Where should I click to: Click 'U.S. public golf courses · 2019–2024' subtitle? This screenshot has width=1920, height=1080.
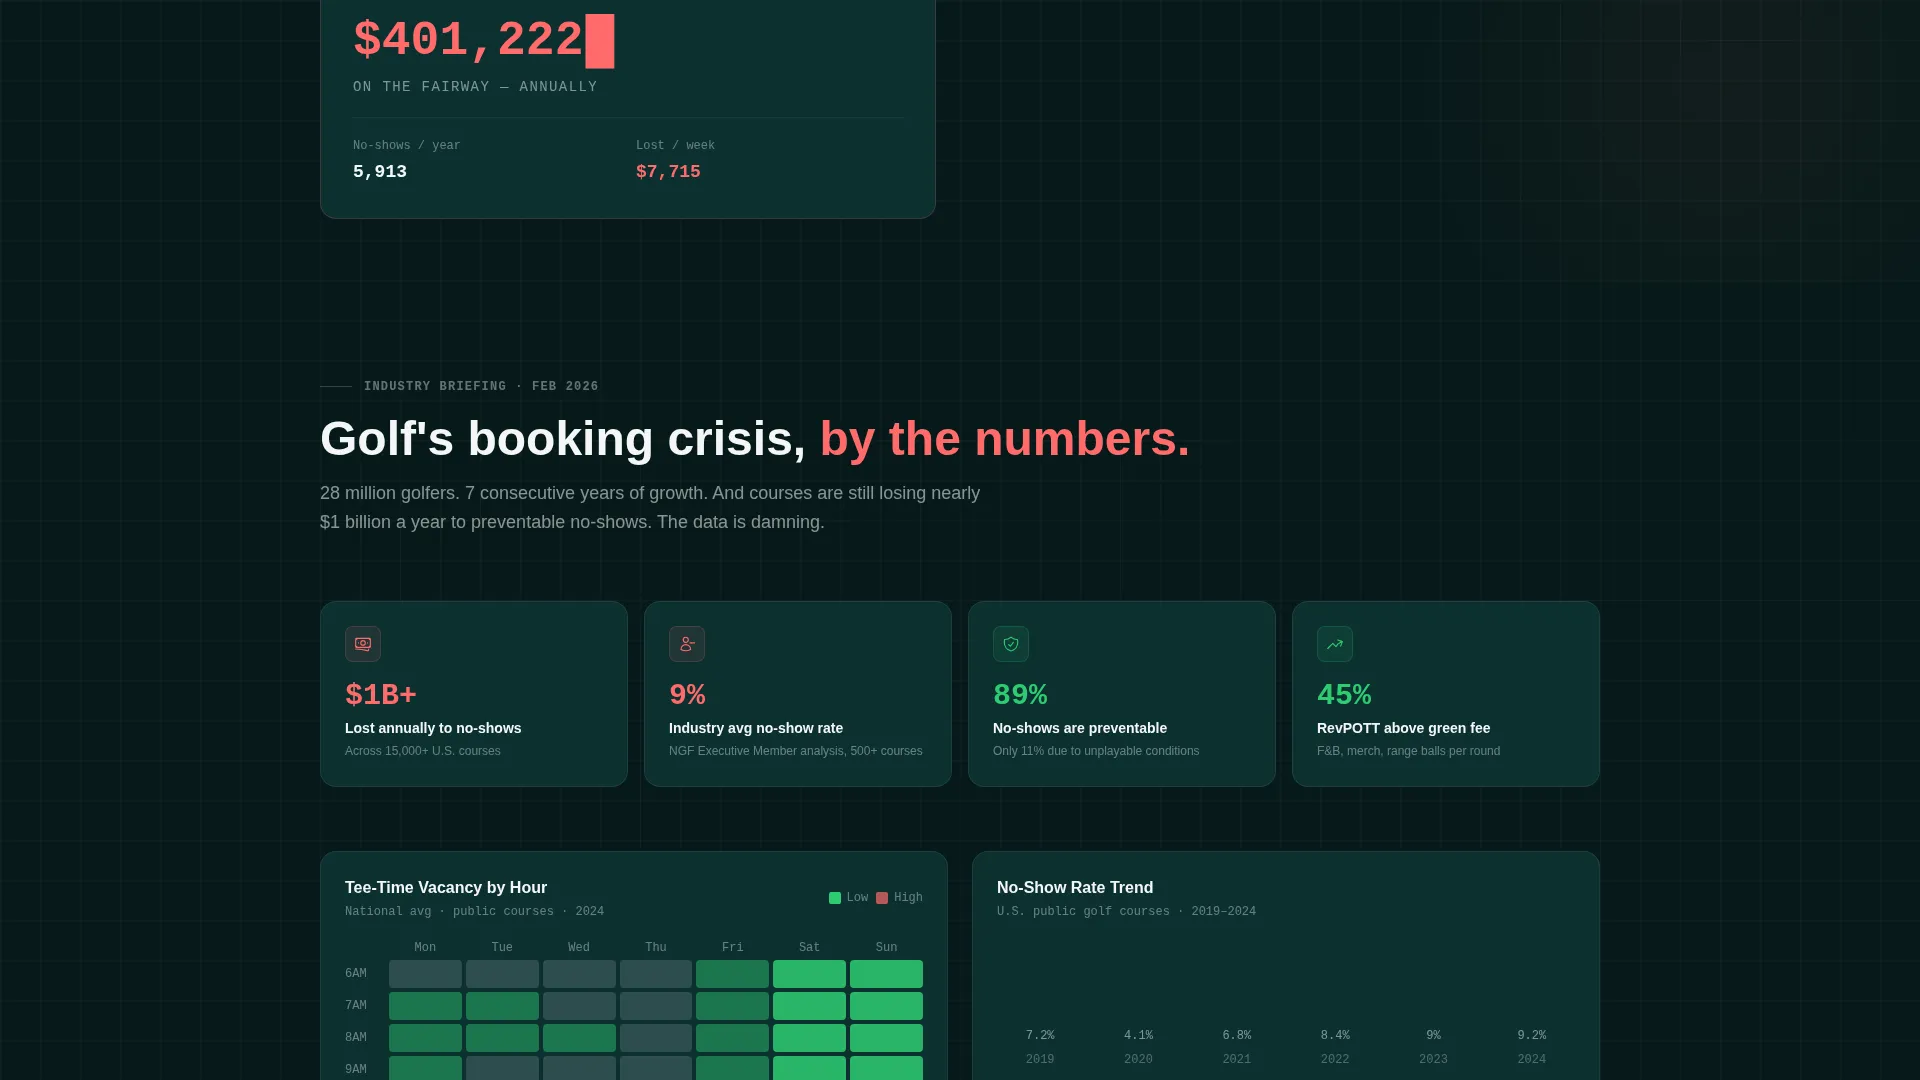tap(1126, 912)
